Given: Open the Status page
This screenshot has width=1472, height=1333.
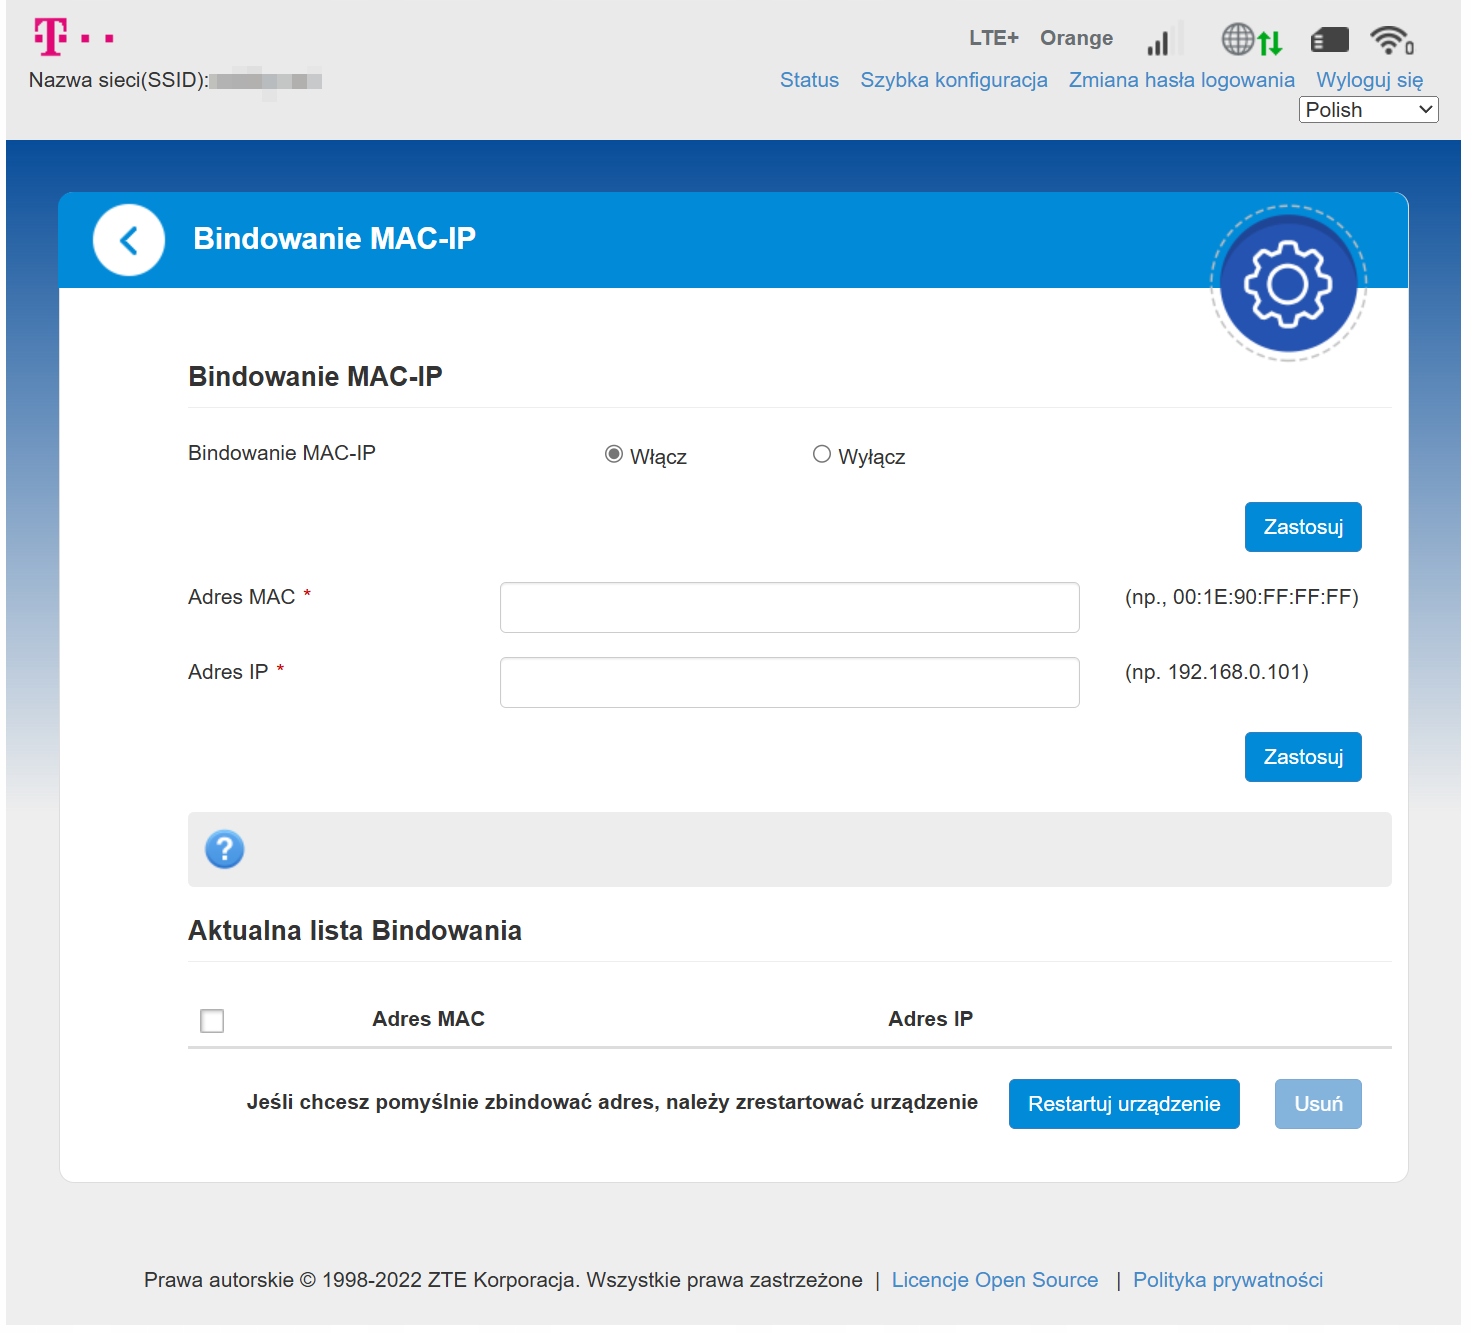Looking at the screenshot, I should coord(809,80).
